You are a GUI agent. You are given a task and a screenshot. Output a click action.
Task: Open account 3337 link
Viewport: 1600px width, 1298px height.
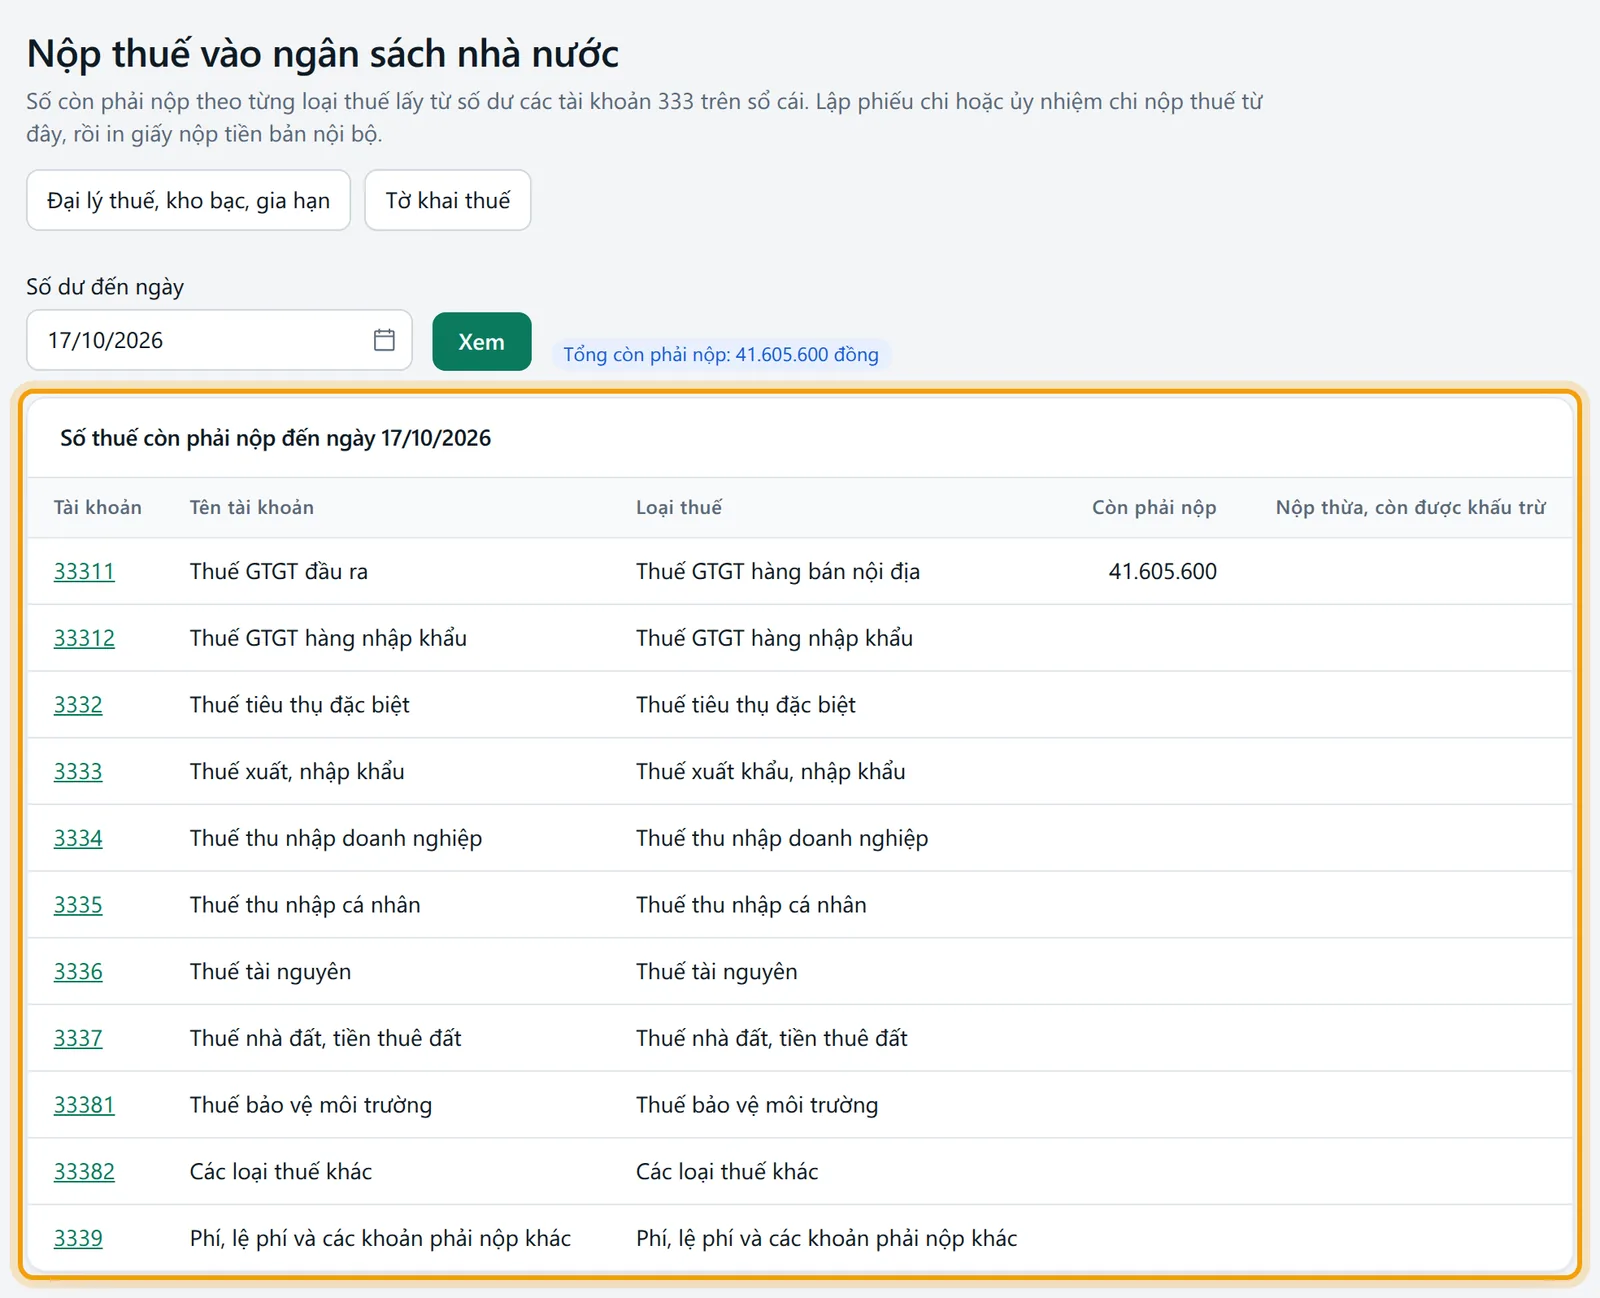click(78, 1038)
